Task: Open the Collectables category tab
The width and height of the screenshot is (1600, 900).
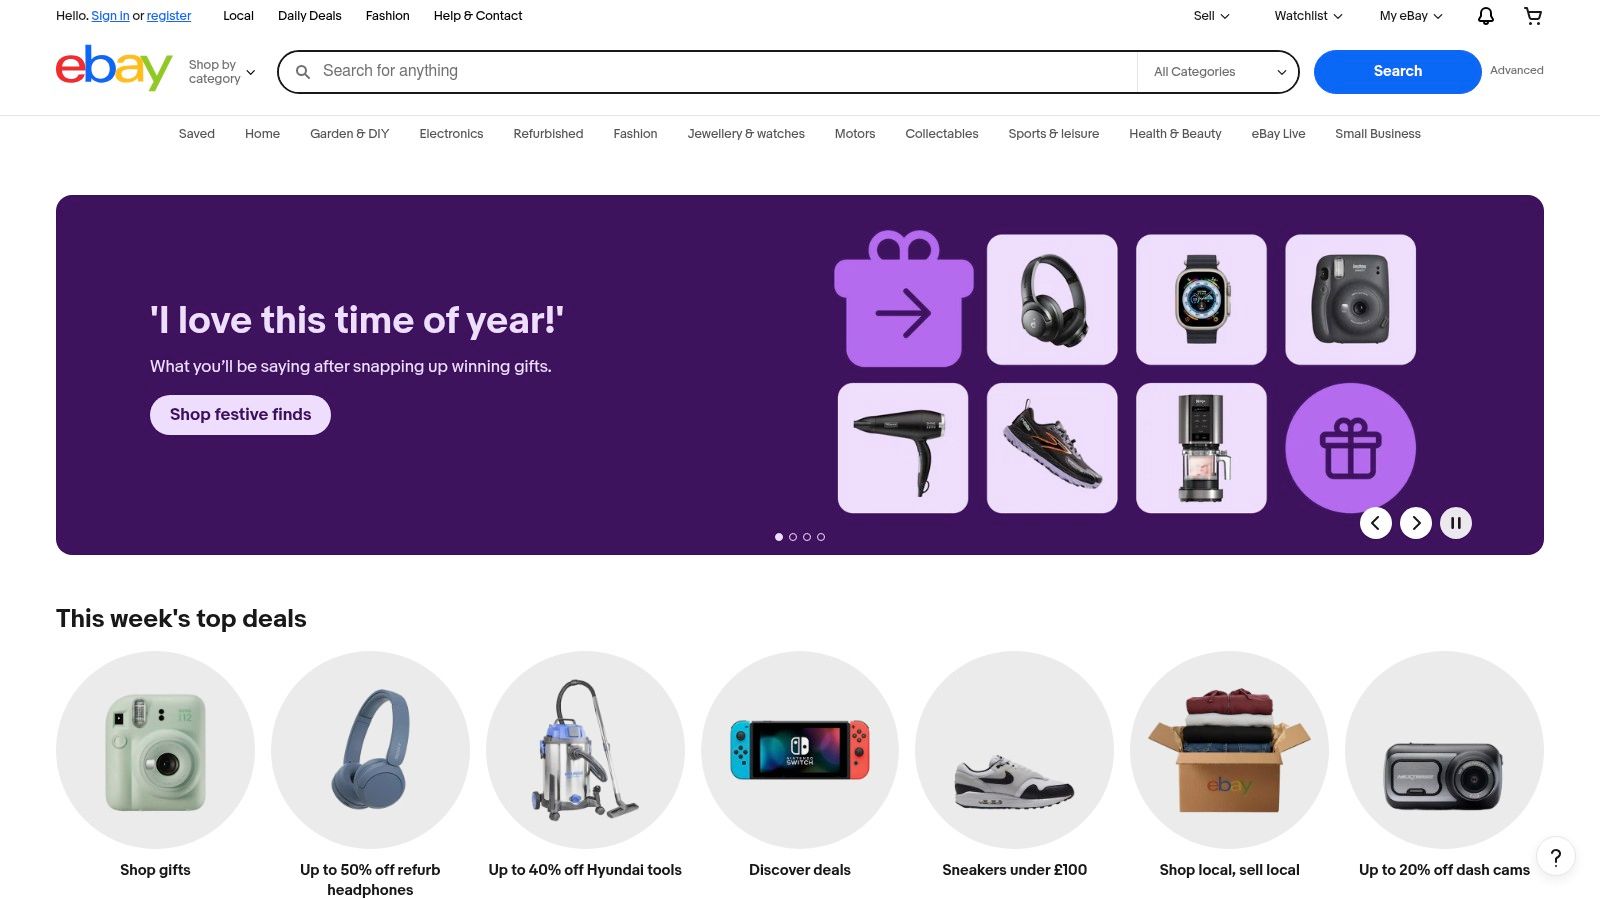Action: 942,134
